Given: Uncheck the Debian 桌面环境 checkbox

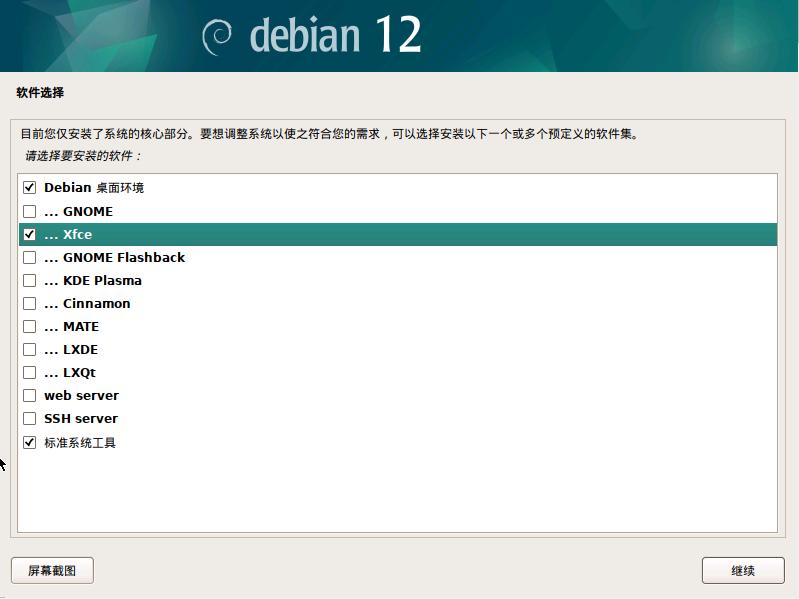Looking at the screenshot, I should click(x=30, y=187).
